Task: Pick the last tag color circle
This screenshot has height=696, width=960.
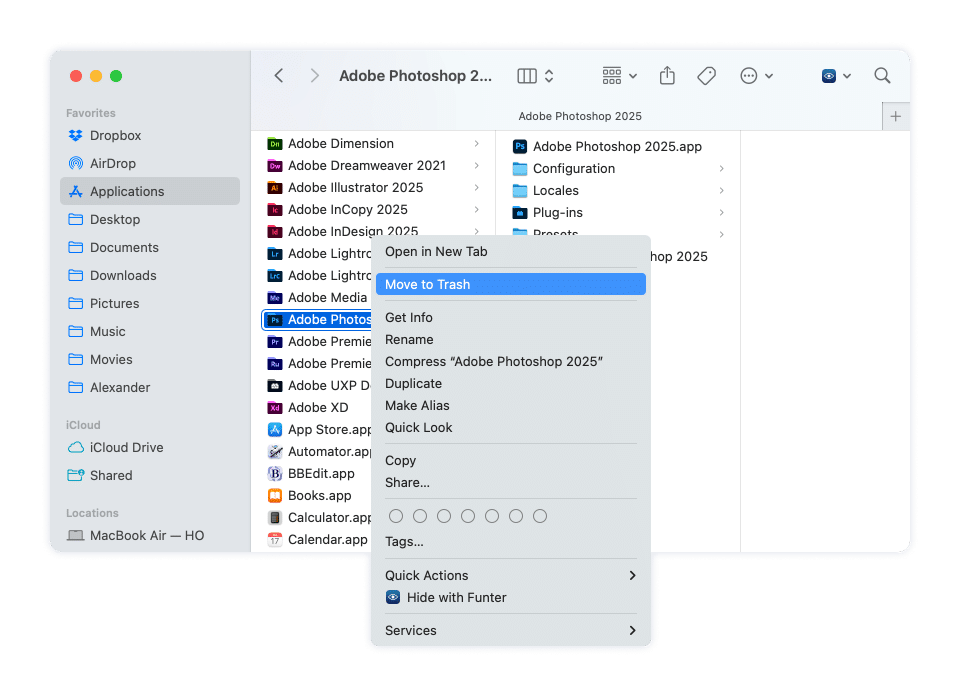Action: coord(540,516)
